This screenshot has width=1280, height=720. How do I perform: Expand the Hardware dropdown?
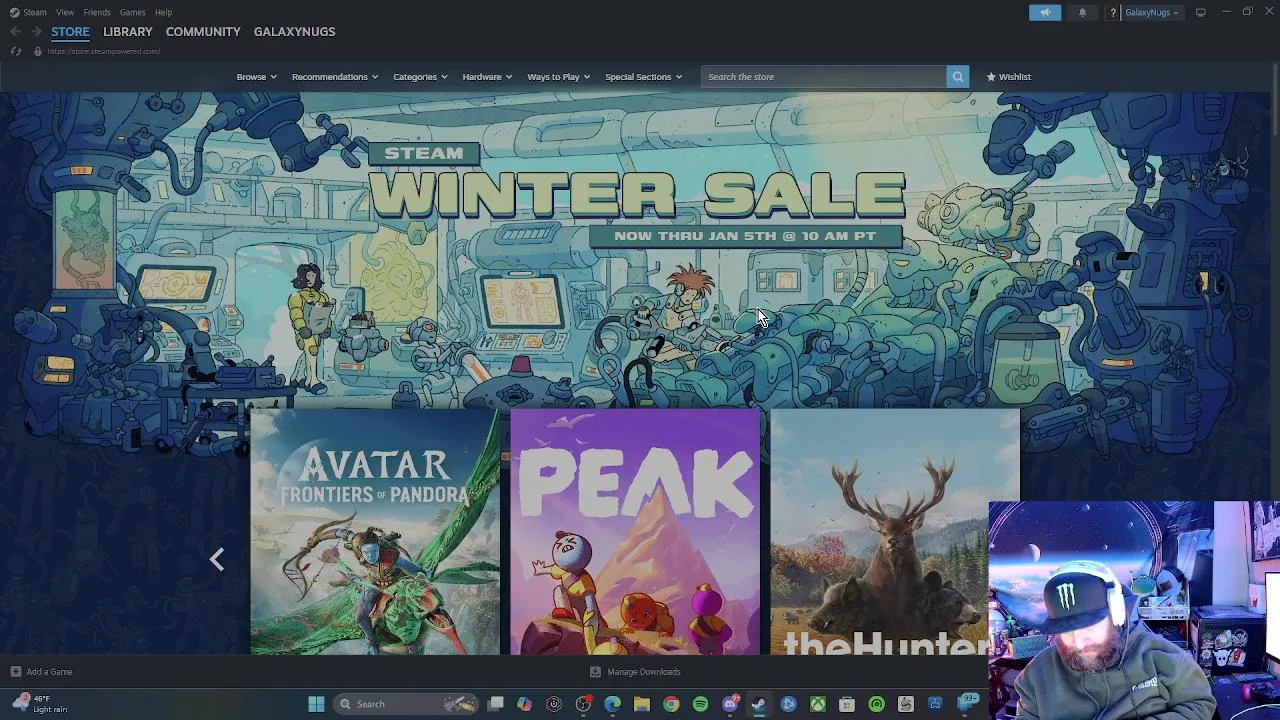pyautogui.click(x=487, y=77)
